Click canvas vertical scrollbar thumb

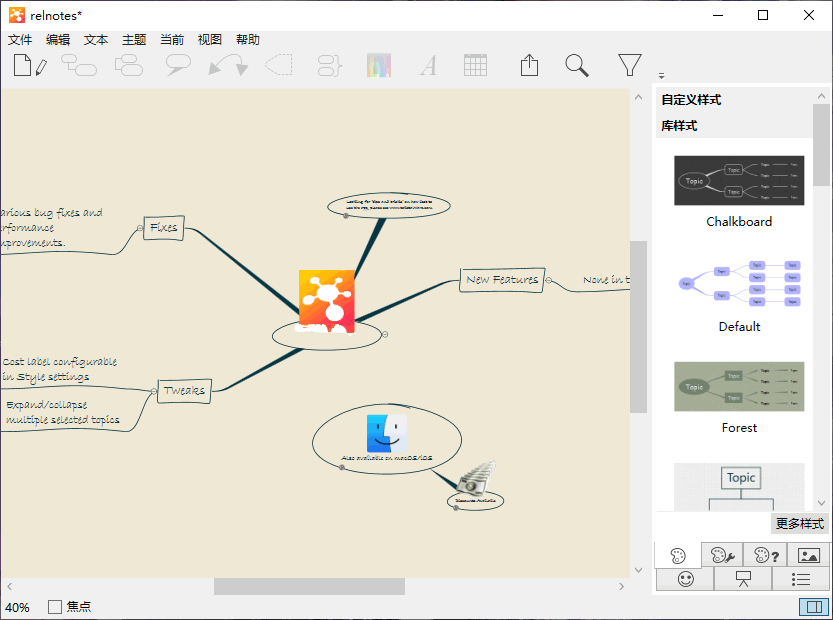pyautogui.click(x=638, y=327)
